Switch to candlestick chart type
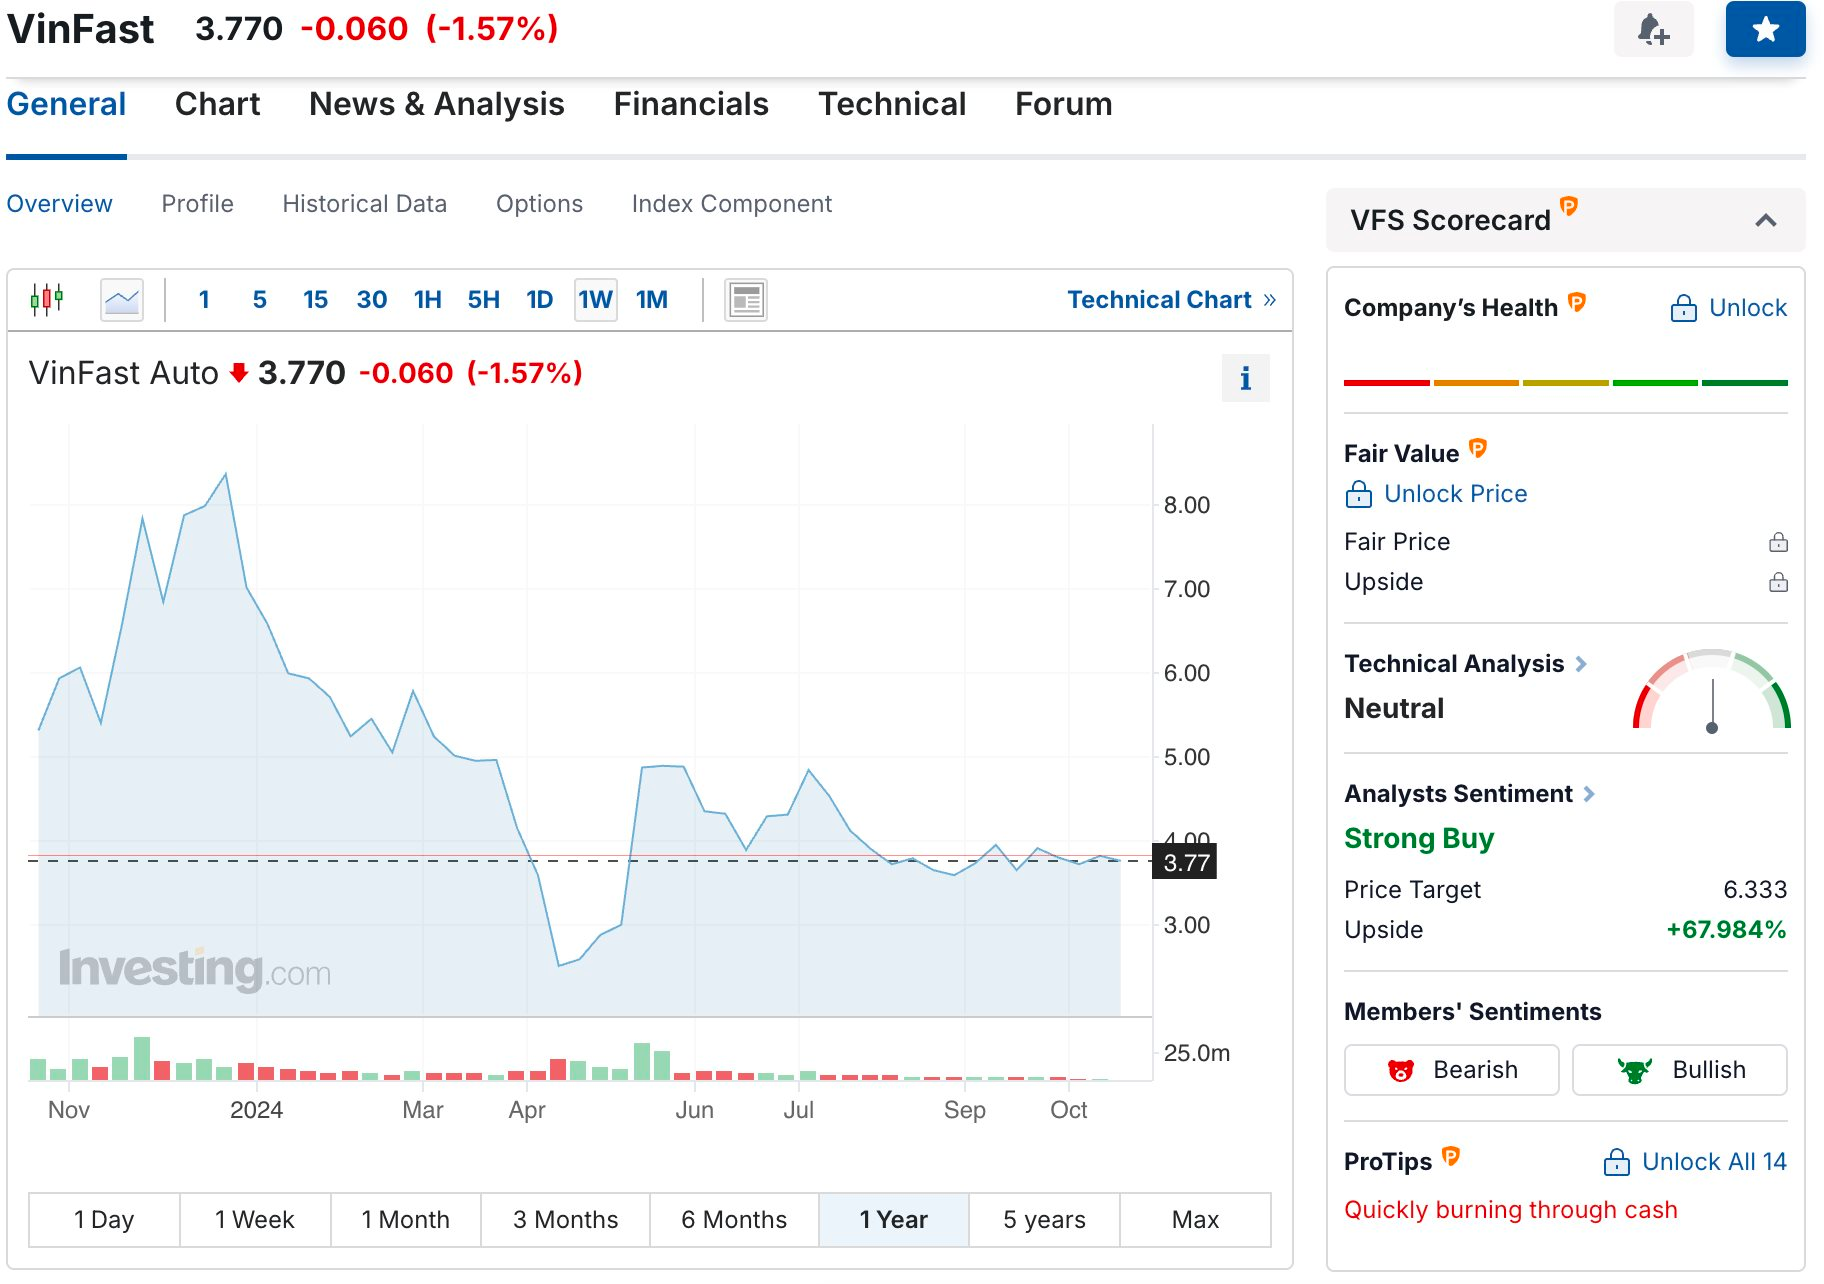 pyautogui.click(x=47, y=299)
